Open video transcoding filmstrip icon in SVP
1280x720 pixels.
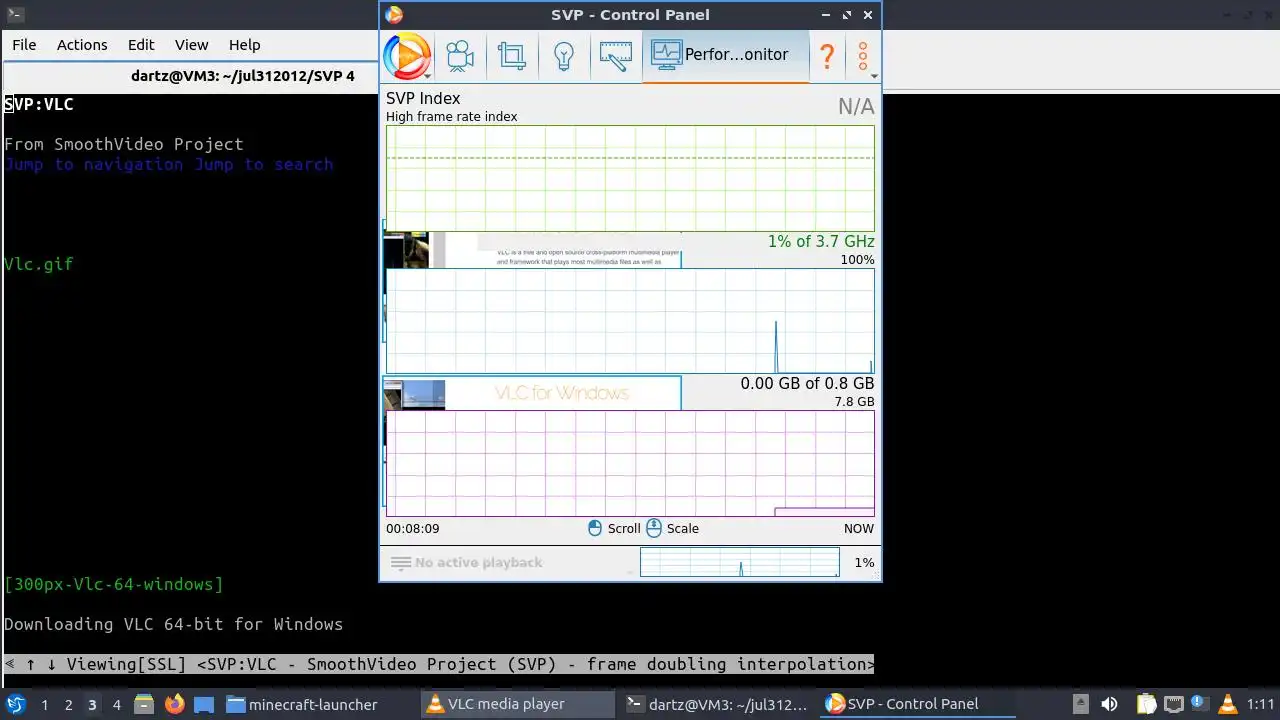pos(616,56)
